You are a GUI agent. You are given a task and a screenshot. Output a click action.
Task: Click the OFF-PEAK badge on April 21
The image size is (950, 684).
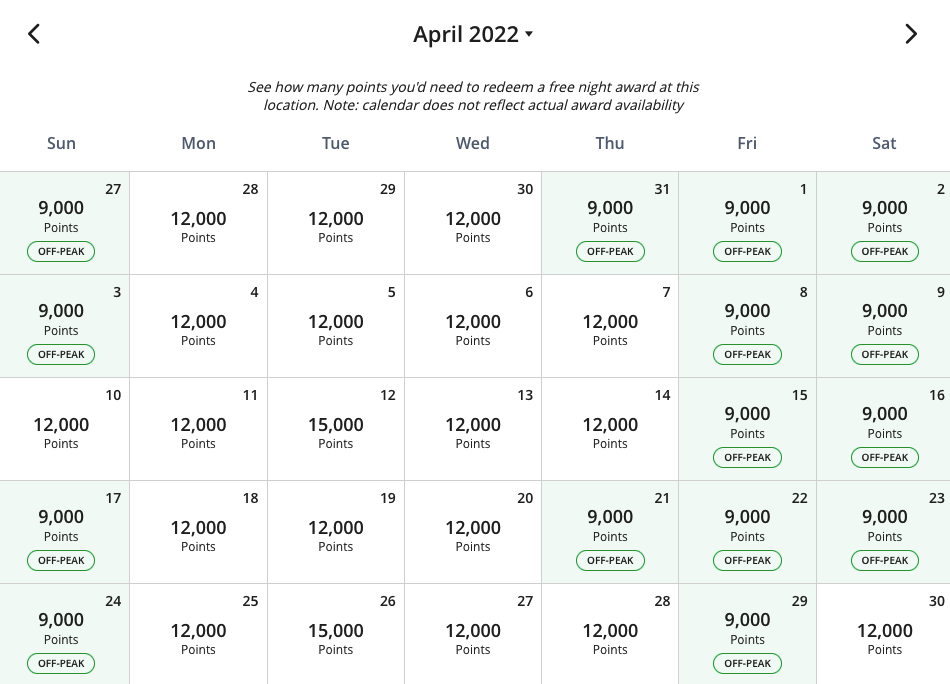coord(610,560)
